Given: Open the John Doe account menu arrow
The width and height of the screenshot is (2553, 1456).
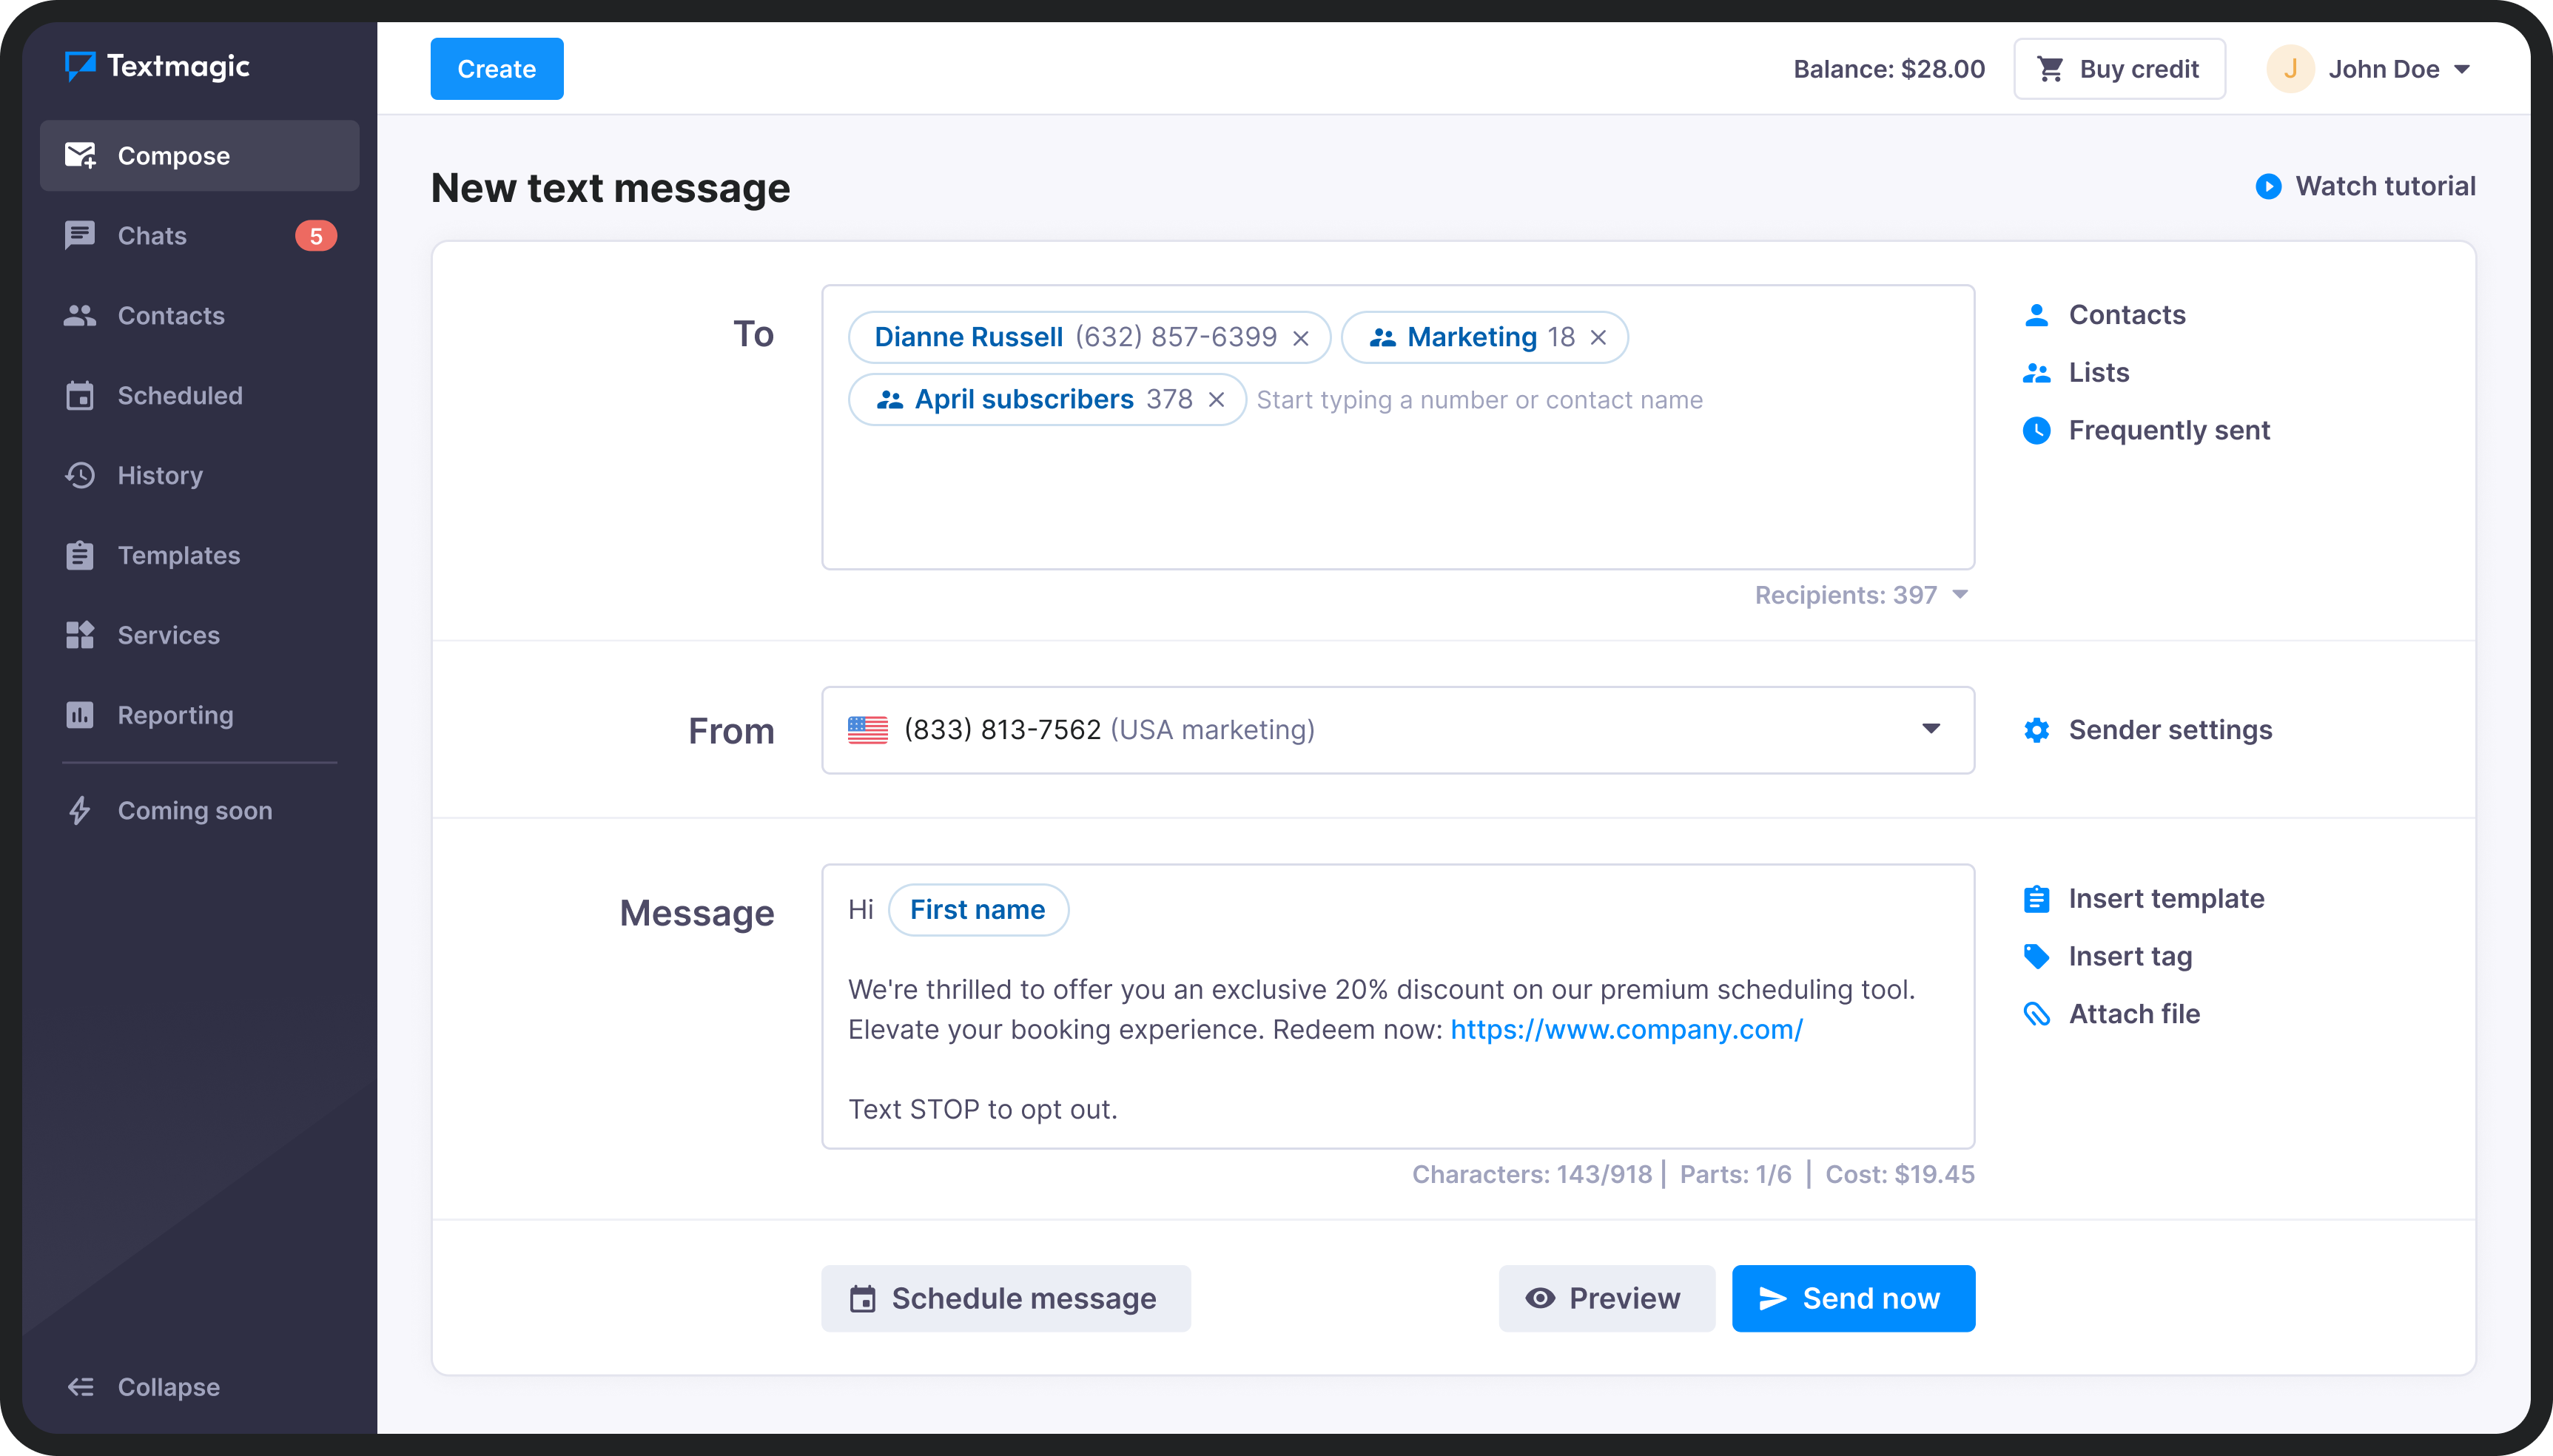Looking at the screenshot, I should coord(2462,69).
